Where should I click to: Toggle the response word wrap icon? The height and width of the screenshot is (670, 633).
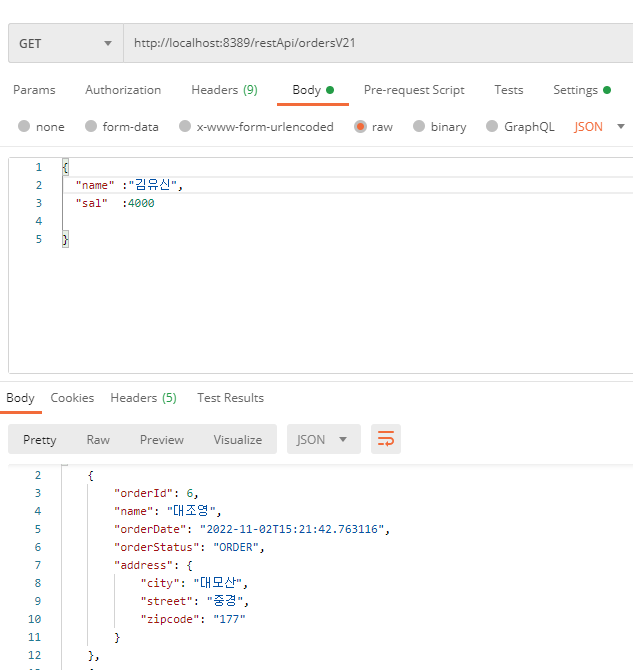(386, 439)
